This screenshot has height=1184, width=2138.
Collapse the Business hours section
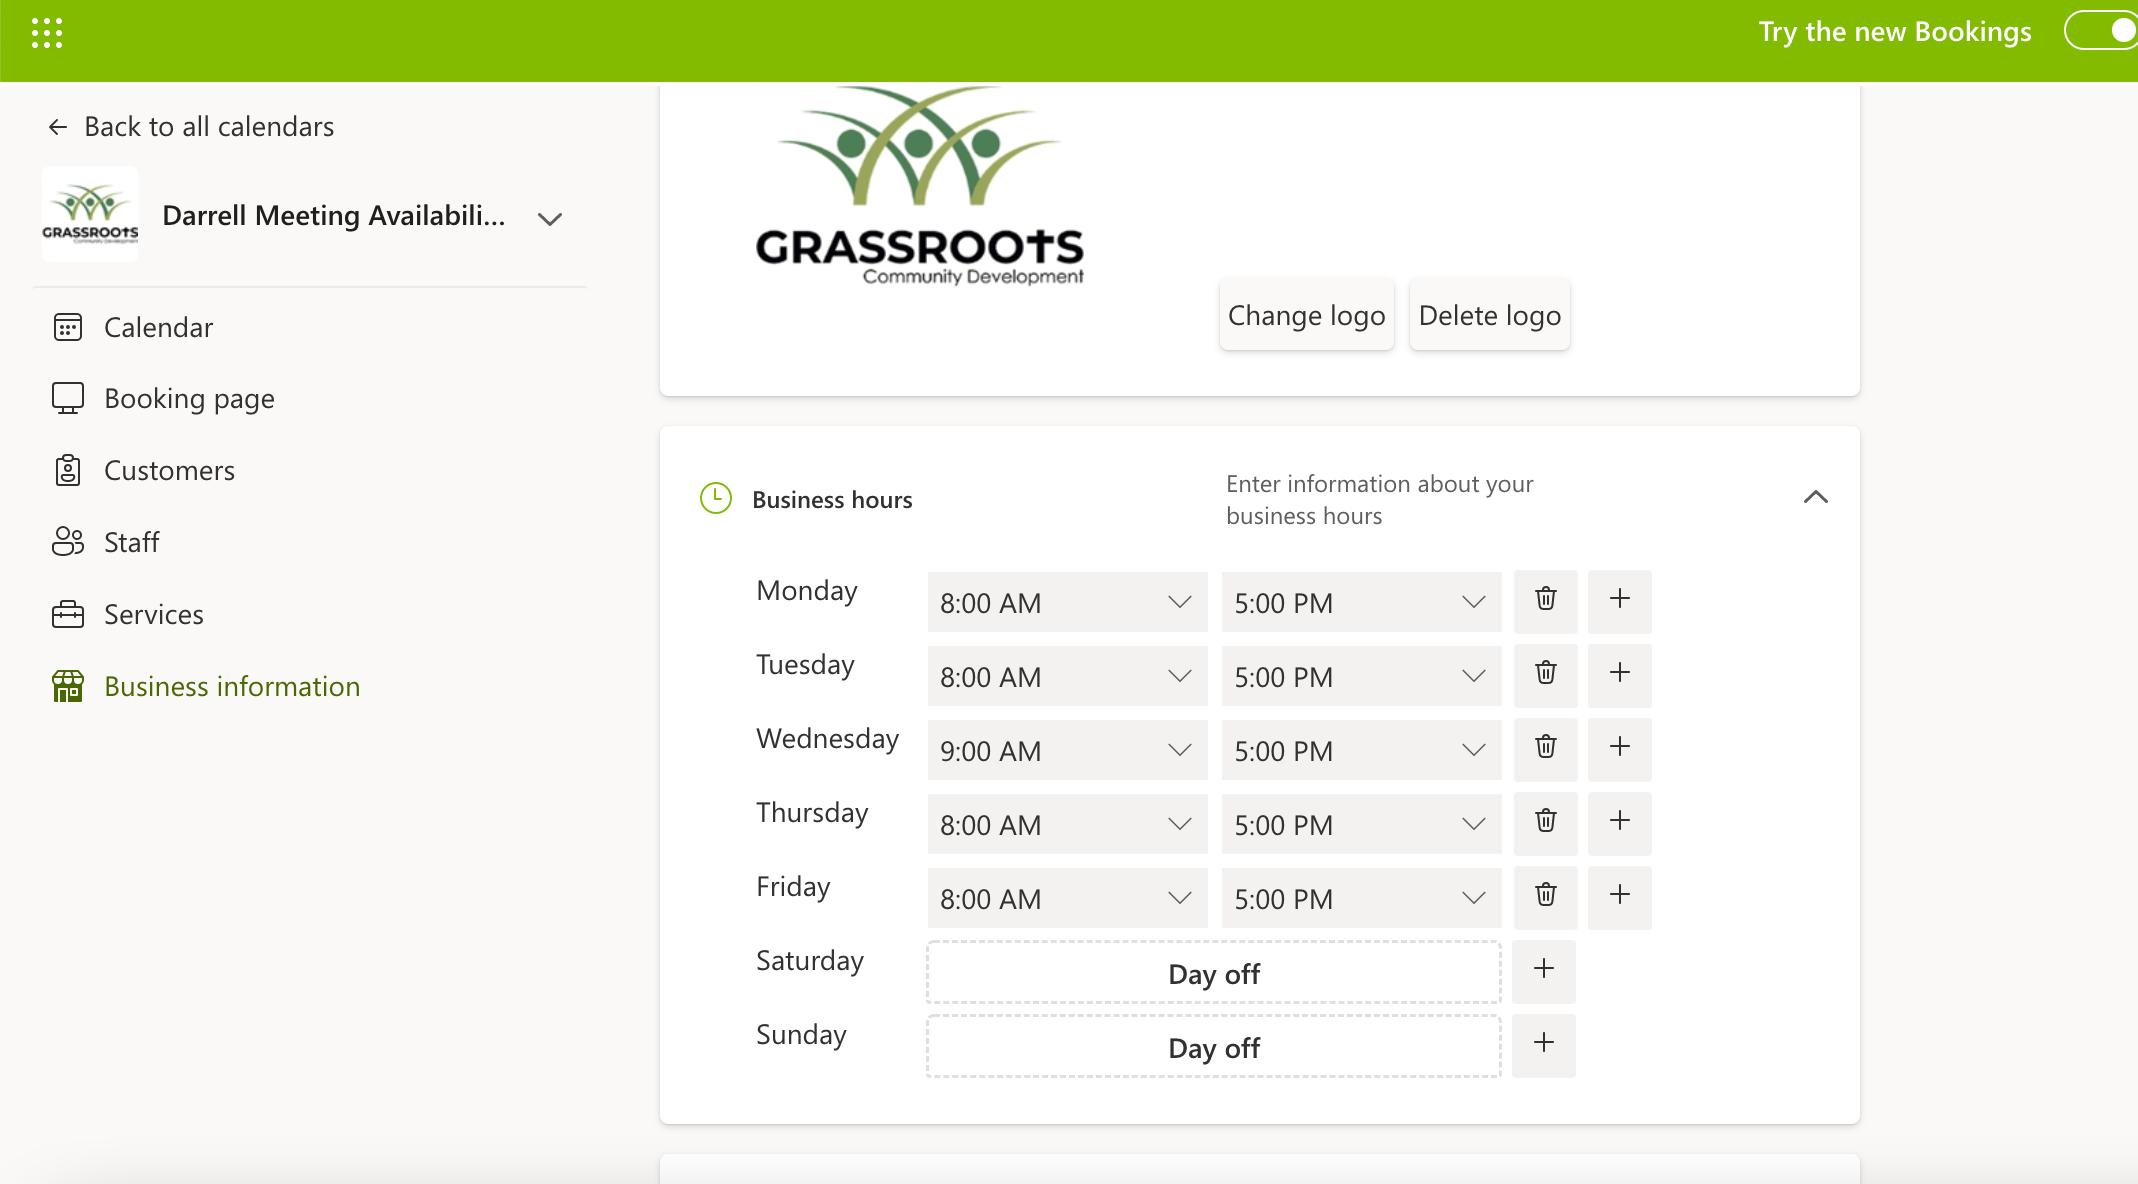1815,497
